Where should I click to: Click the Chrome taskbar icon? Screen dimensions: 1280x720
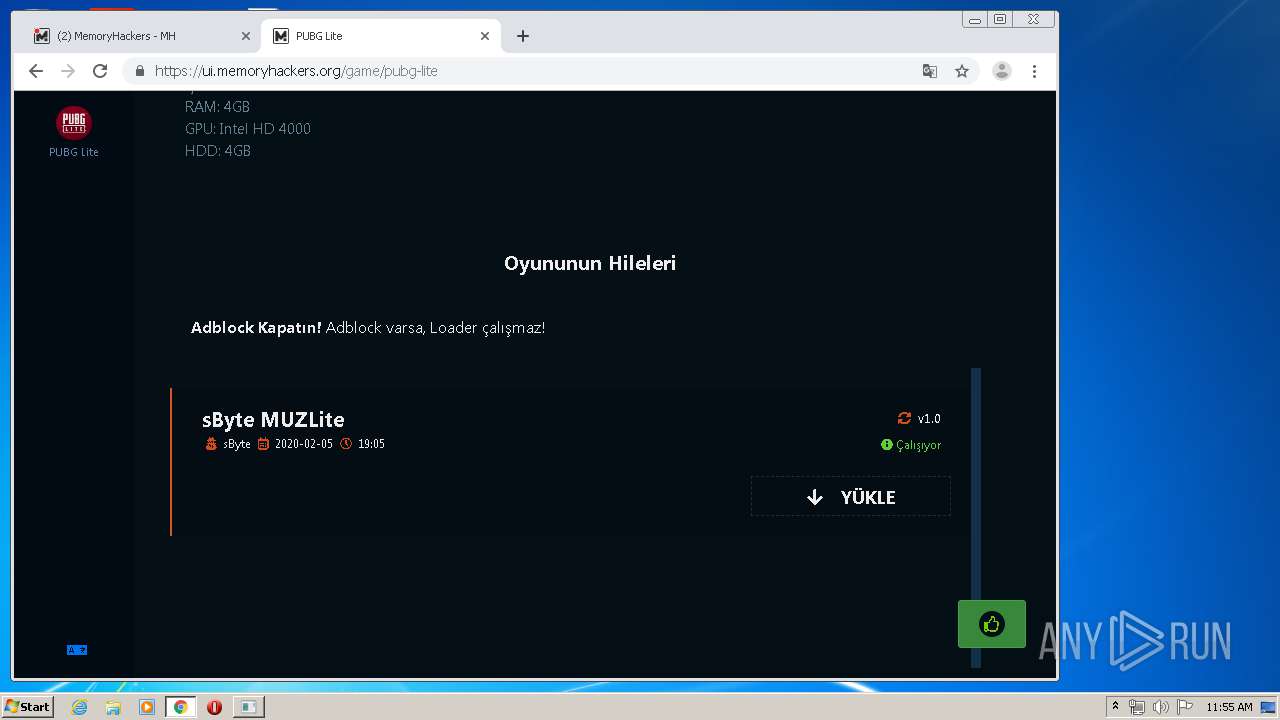(x=181, y=707)
